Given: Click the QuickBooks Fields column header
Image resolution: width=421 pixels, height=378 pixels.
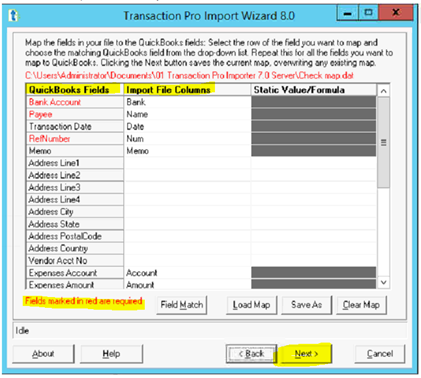Looking at the screenshot, I should [x=75, y=90].
